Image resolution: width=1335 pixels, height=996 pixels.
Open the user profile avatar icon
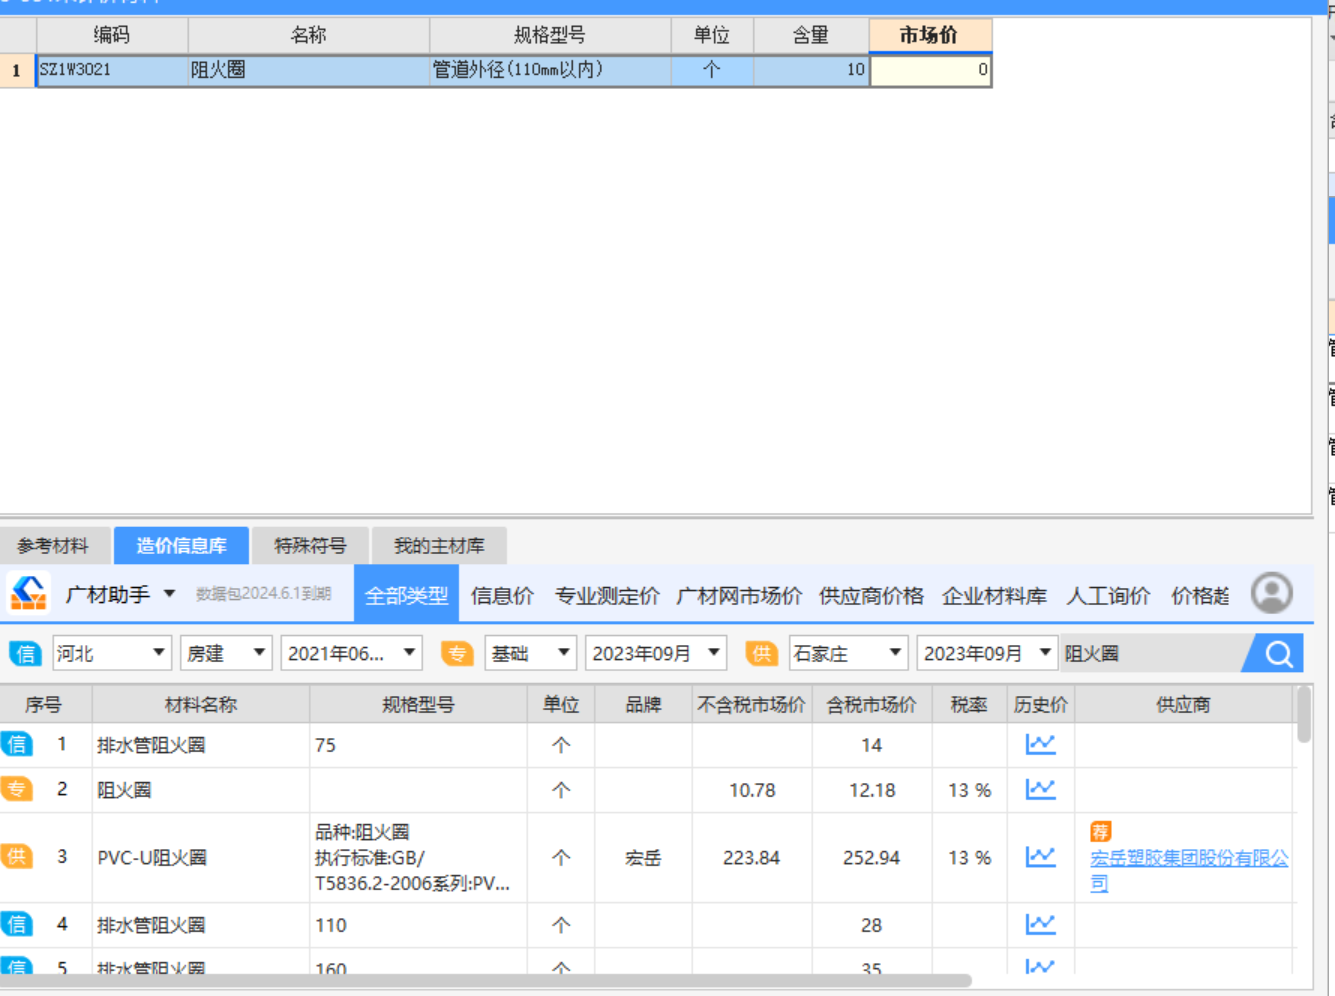[1272, 593]
